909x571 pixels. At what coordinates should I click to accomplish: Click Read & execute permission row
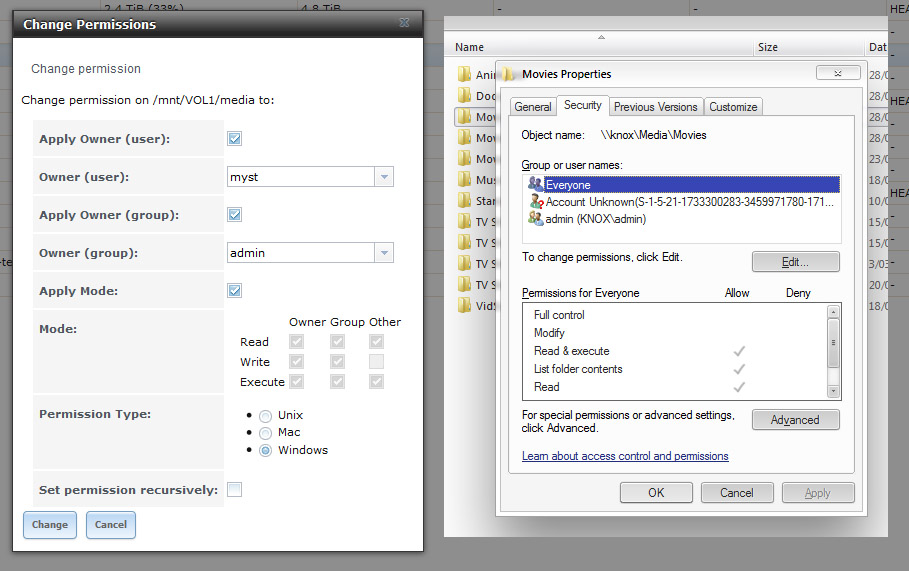click(x=675, y=351)
